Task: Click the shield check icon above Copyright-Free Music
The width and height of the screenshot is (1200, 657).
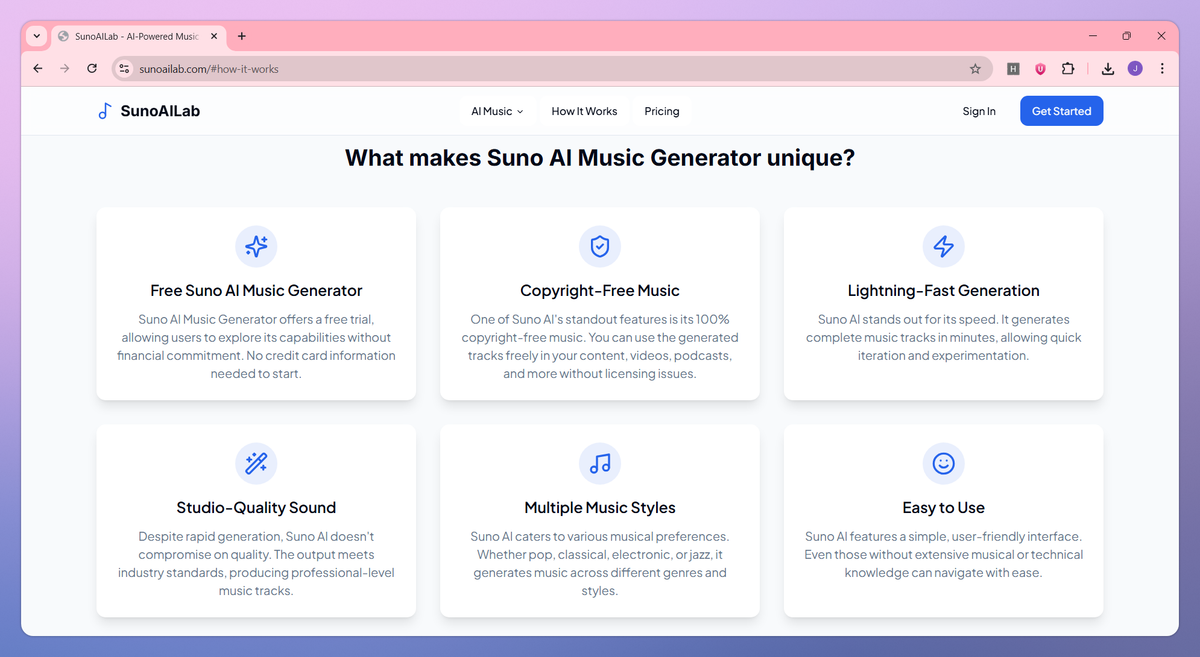Action: tap(600, 246)
